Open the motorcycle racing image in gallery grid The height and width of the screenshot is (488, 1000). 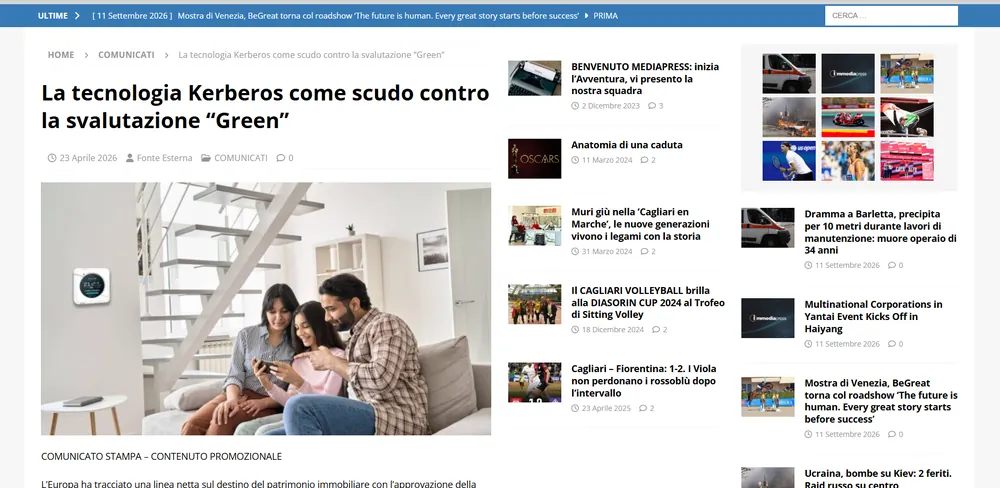pyautogui.click(x=848, y=117)
